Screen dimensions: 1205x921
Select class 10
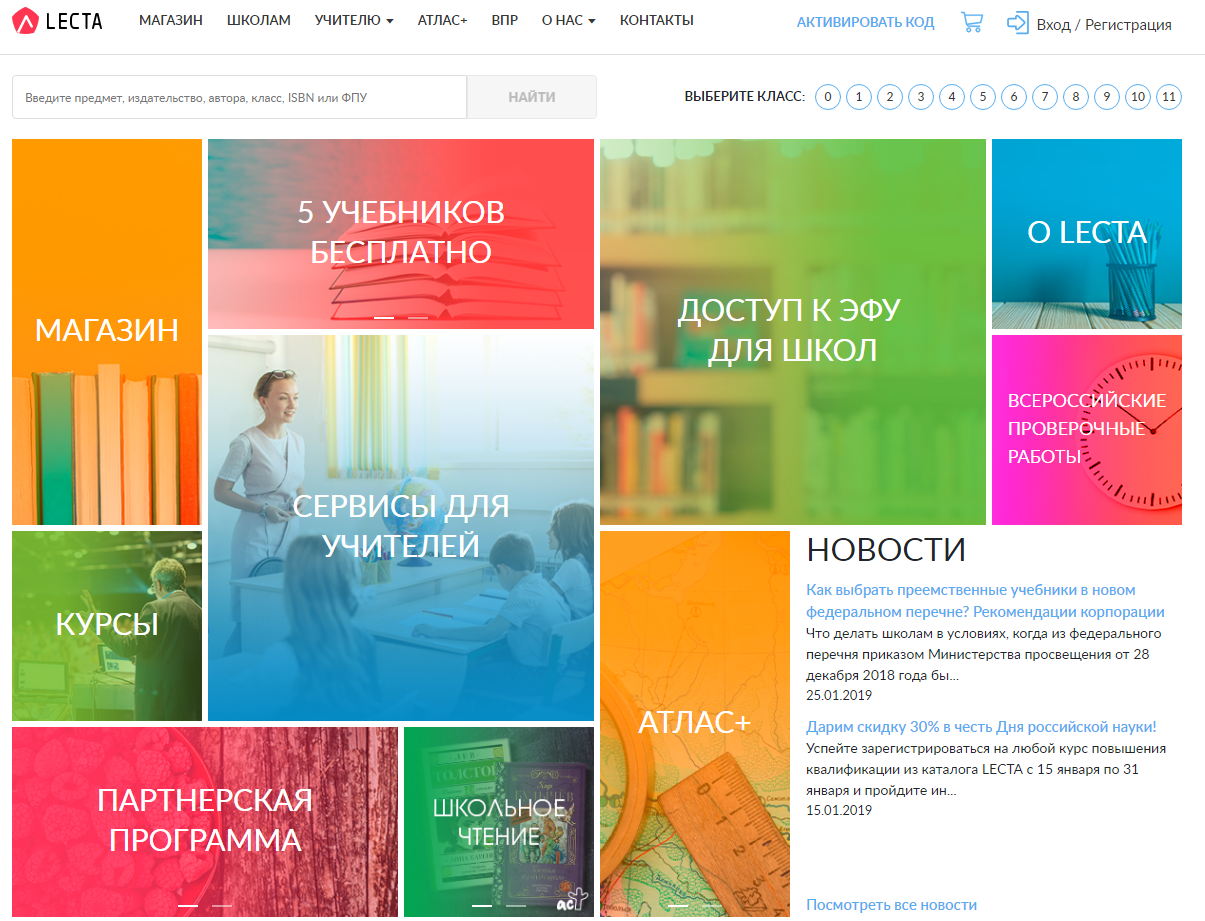[x=1138, y=97]
